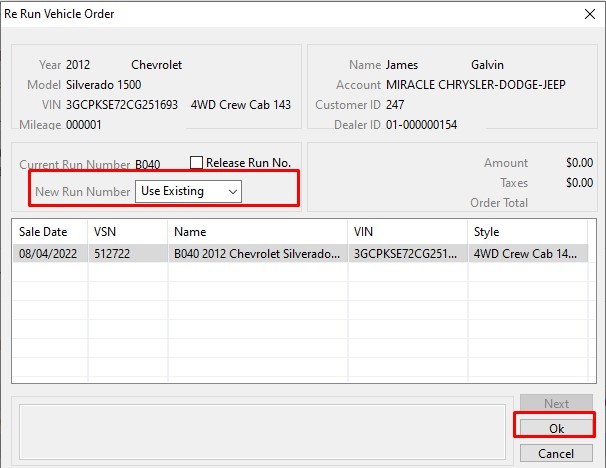Click the empty message box at bottom
Viewport: 606px width, 468px height.
(258, 430)
